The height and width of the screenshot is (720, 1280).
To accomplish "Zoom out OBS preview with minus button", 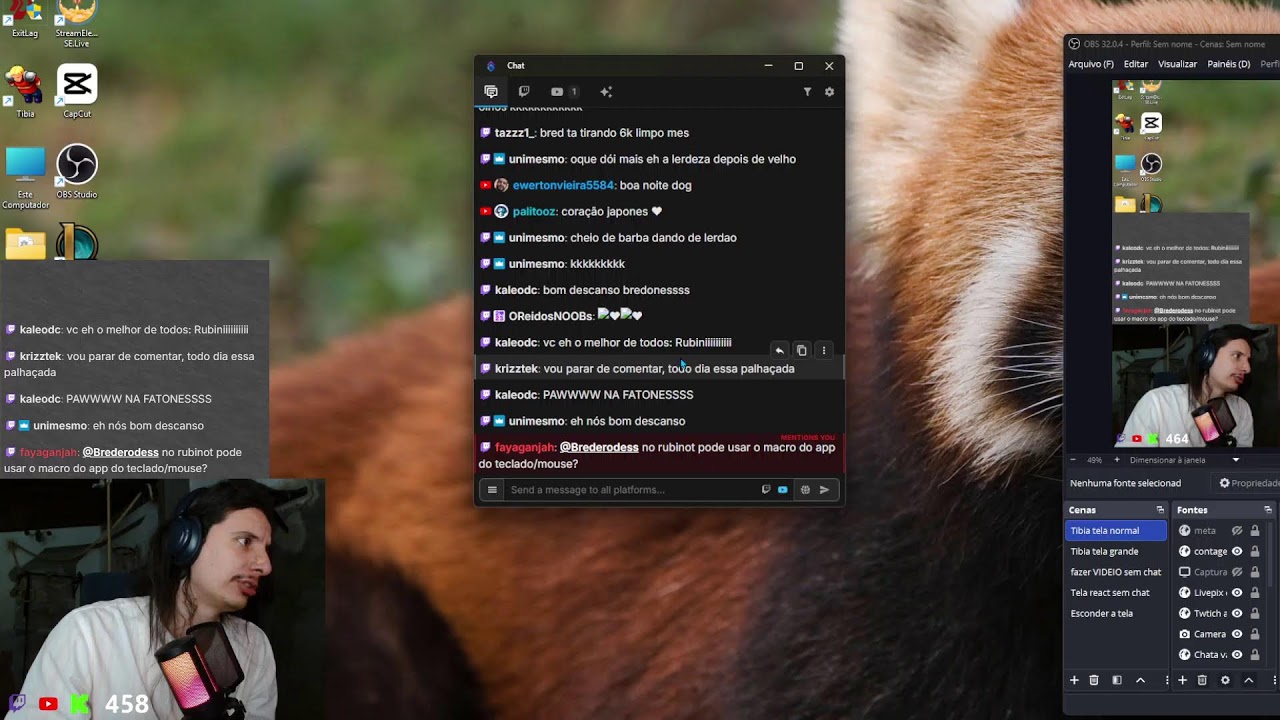I will coord(1073,460).
